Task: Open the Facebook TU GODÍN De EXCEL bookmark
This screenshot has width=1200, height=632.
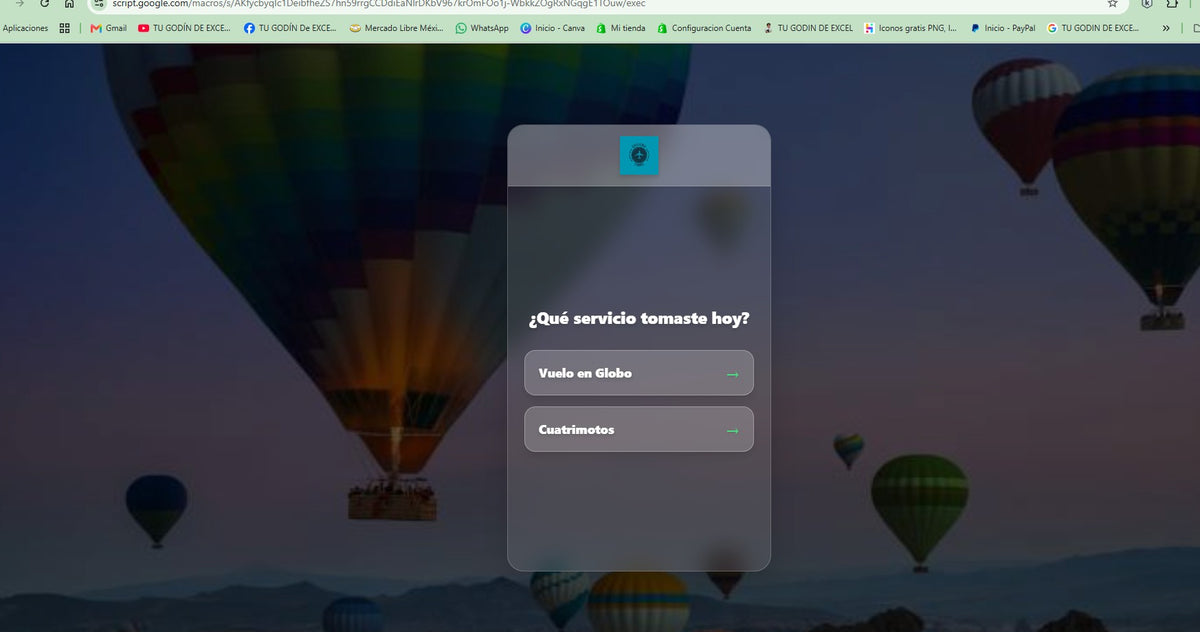Action: pyautogui.click(x=290, y=28)
